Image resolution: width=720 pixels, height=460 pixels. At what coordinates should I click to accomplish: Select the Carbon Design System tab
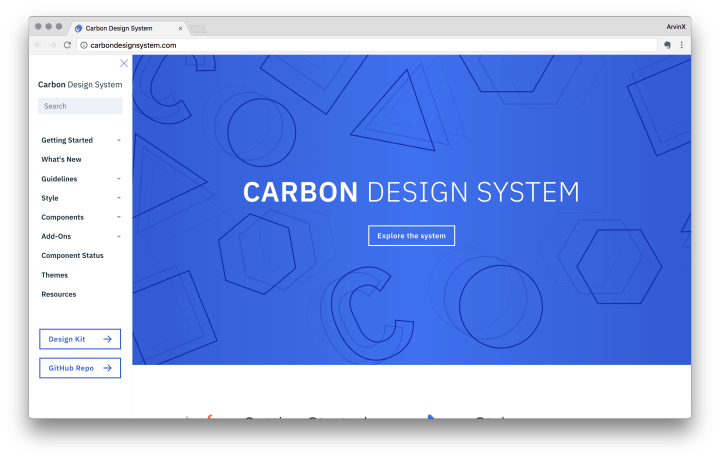point(129,28)
